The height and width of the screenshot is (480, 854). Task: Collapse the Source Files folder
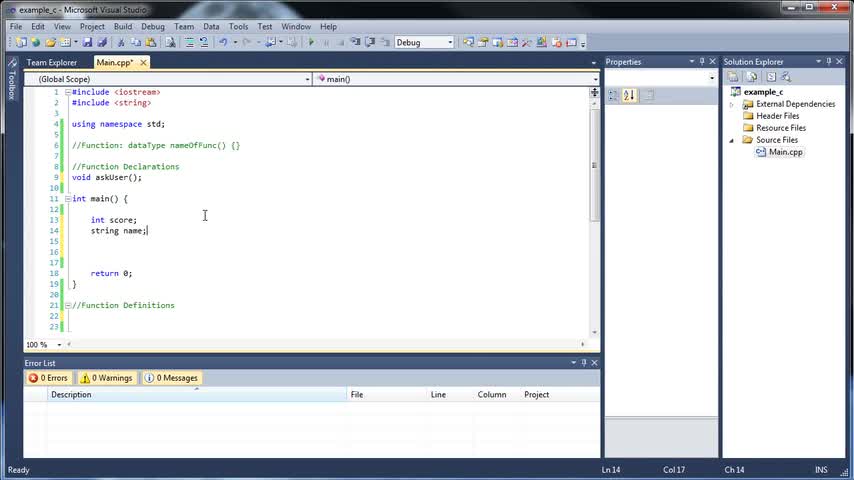tap(732, 141)
